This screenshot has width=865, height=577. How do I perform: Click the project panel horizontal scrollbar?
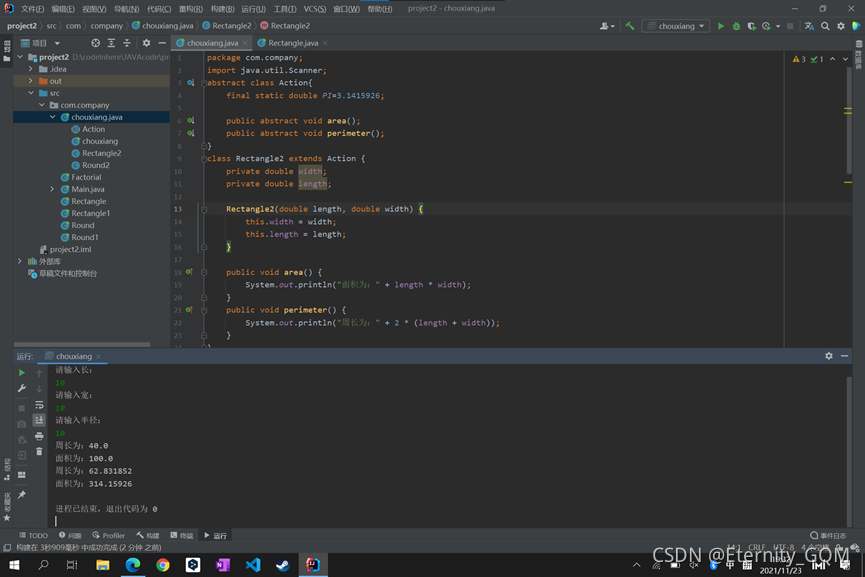[82, 344]
